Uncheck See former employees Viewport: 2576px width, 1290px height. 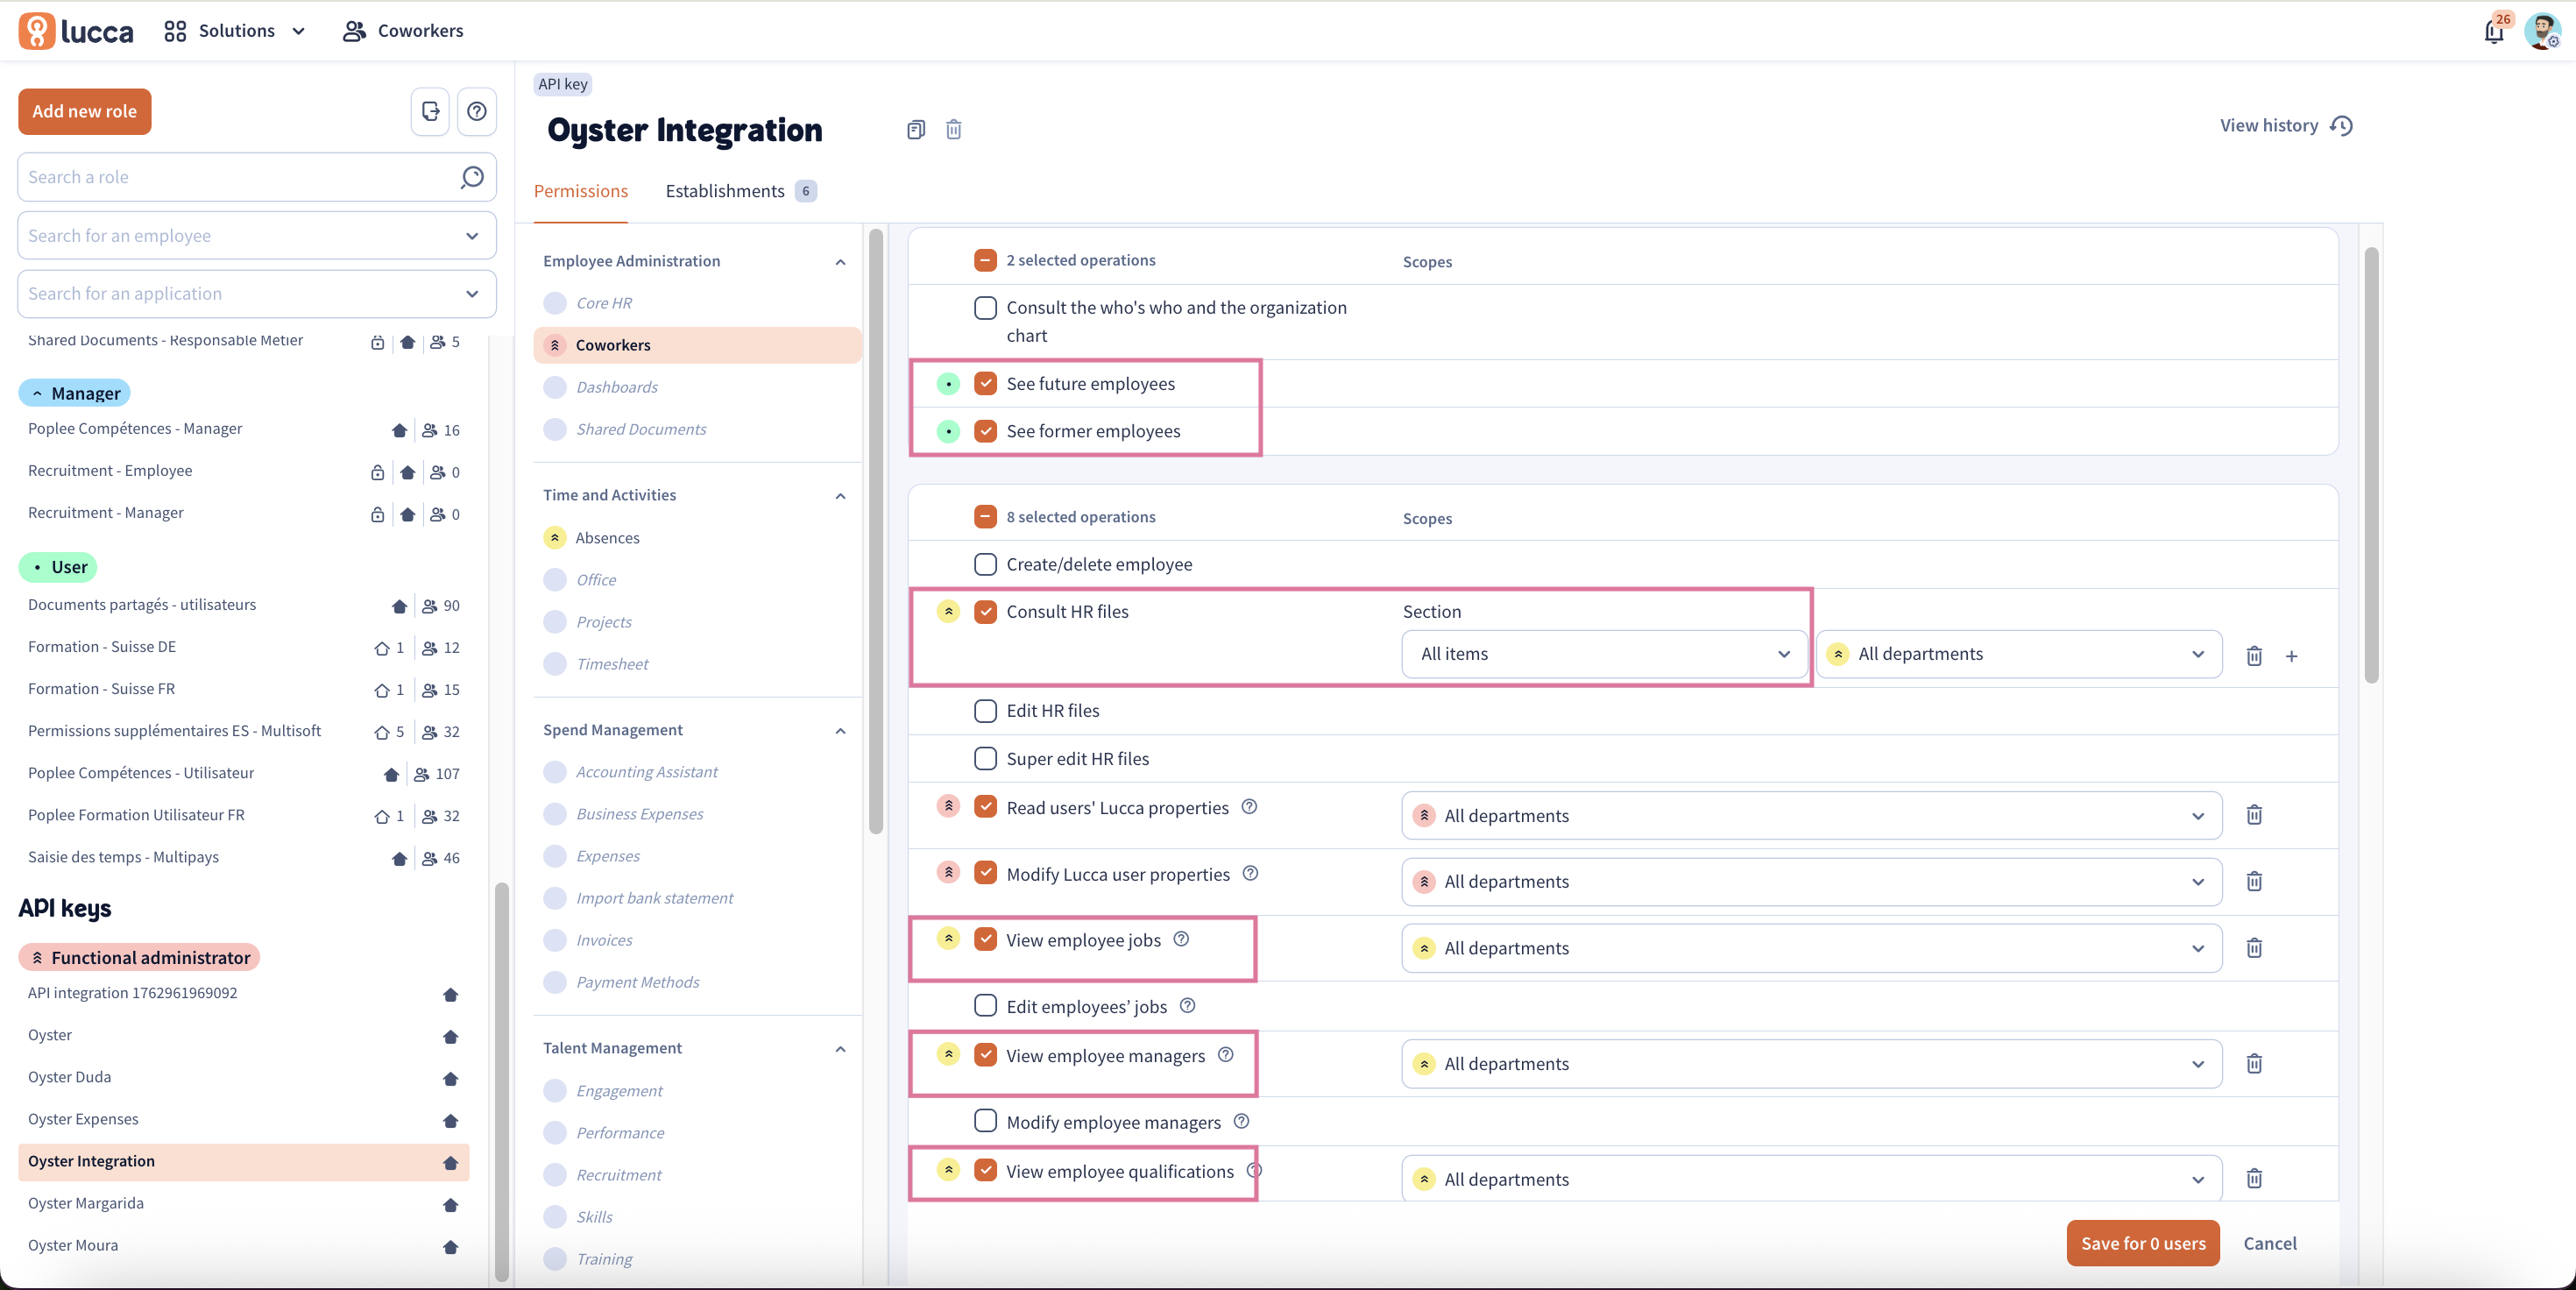point(985,431)
